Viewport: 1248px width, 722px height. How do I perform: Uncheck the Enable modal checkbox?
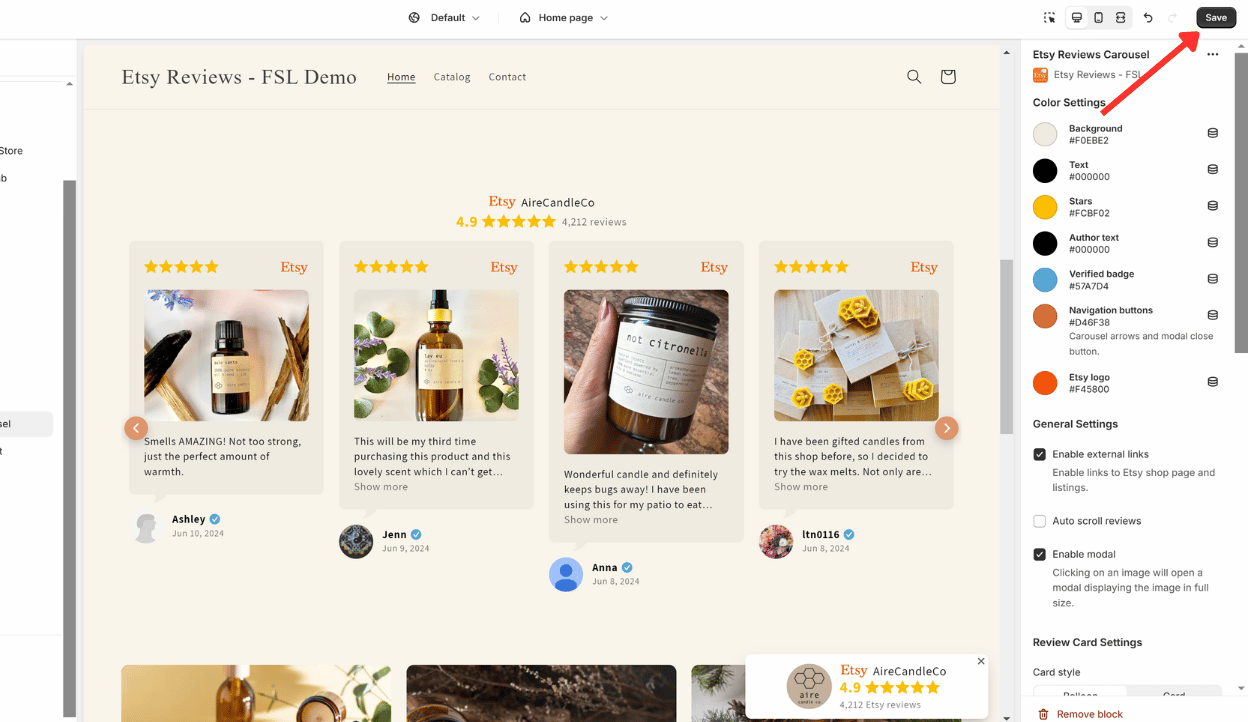[1040, 554]
